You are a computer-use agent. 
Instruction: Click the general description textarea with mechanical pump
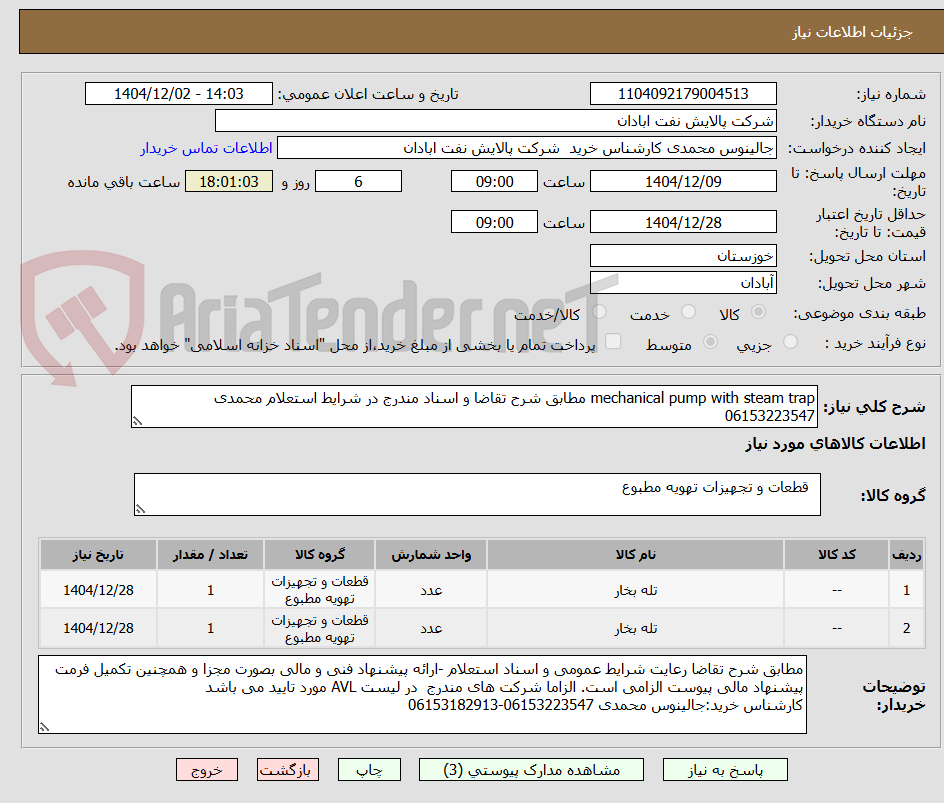474,407
